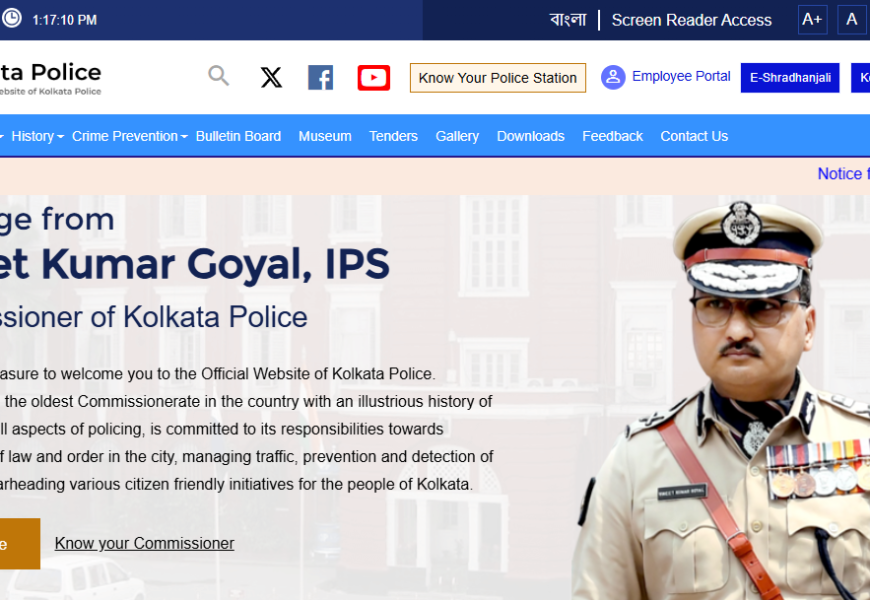Screen dimensions: 870x600
Task: Expand the History dropdown menu
Action: (x=37, y=136)
